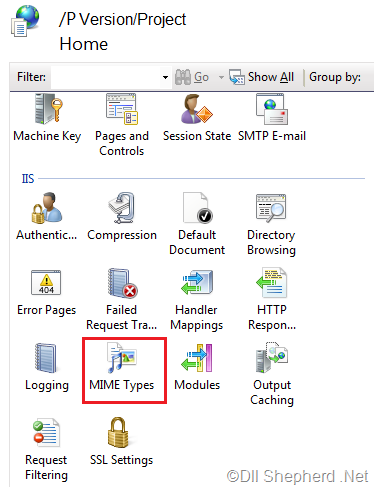Click the 'SSL Settings' label text
The width and height of the screenshot is (374, 487).
point(122,460)
